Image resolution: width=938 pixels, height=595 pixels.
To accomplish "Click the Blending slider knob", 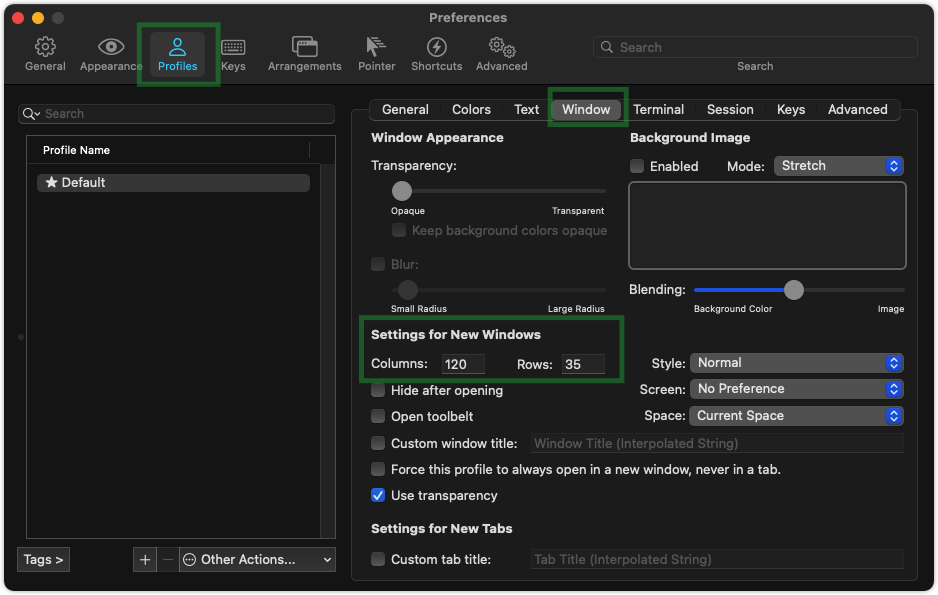I will [794, 290].
